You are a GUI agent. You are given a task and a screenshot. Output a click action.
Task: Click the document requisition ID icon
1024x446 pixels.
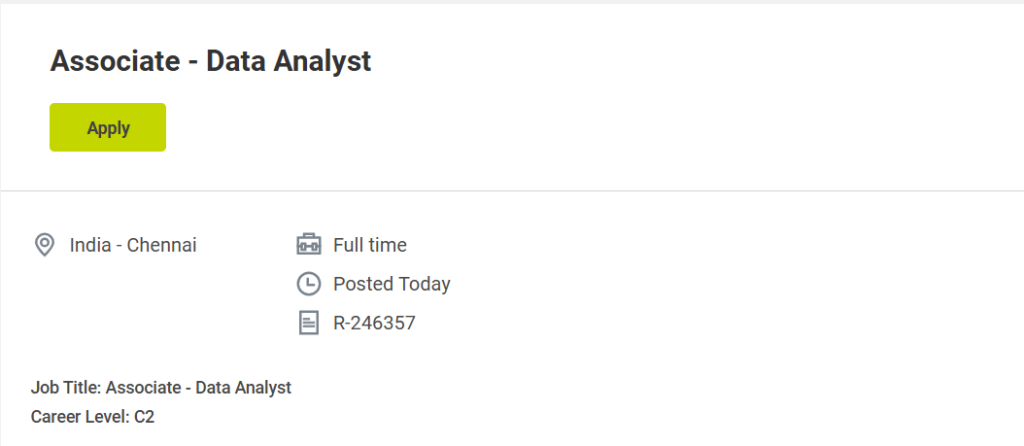(308, 323)
